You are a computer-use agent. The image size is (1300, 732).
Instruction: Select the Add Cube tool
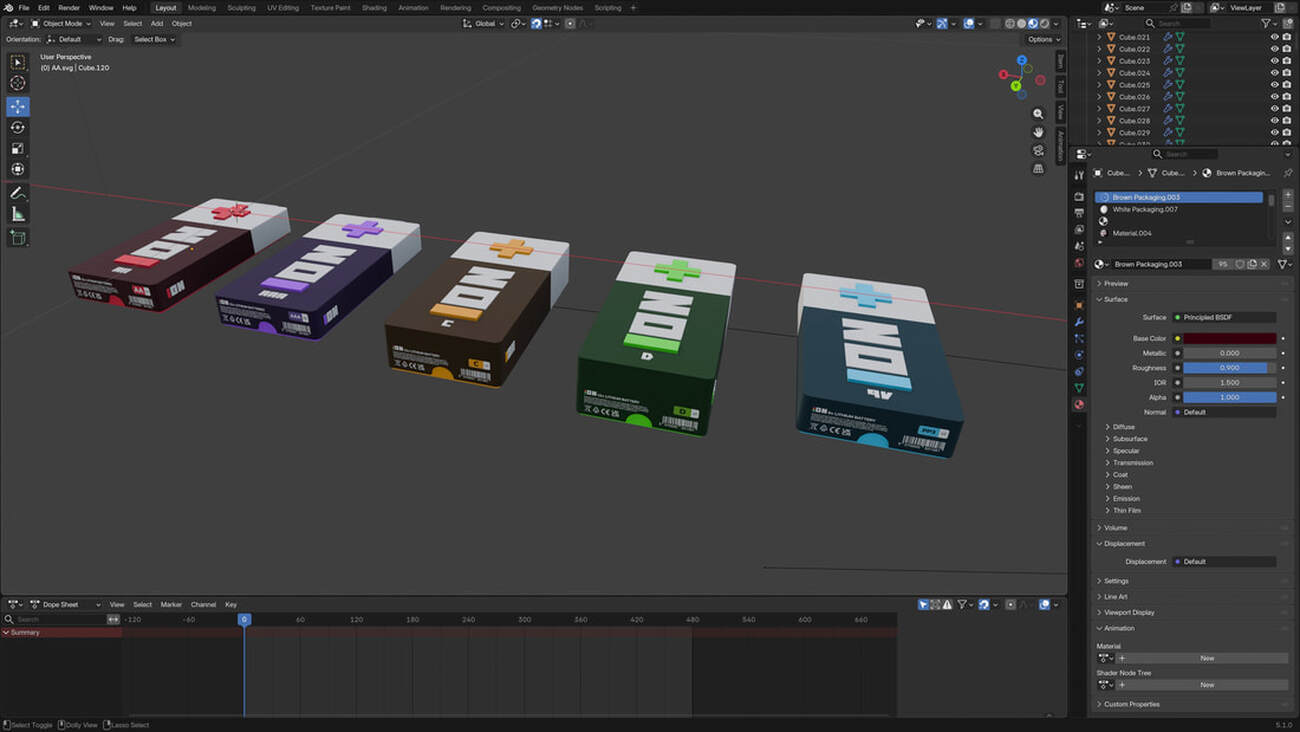[18, 237]
